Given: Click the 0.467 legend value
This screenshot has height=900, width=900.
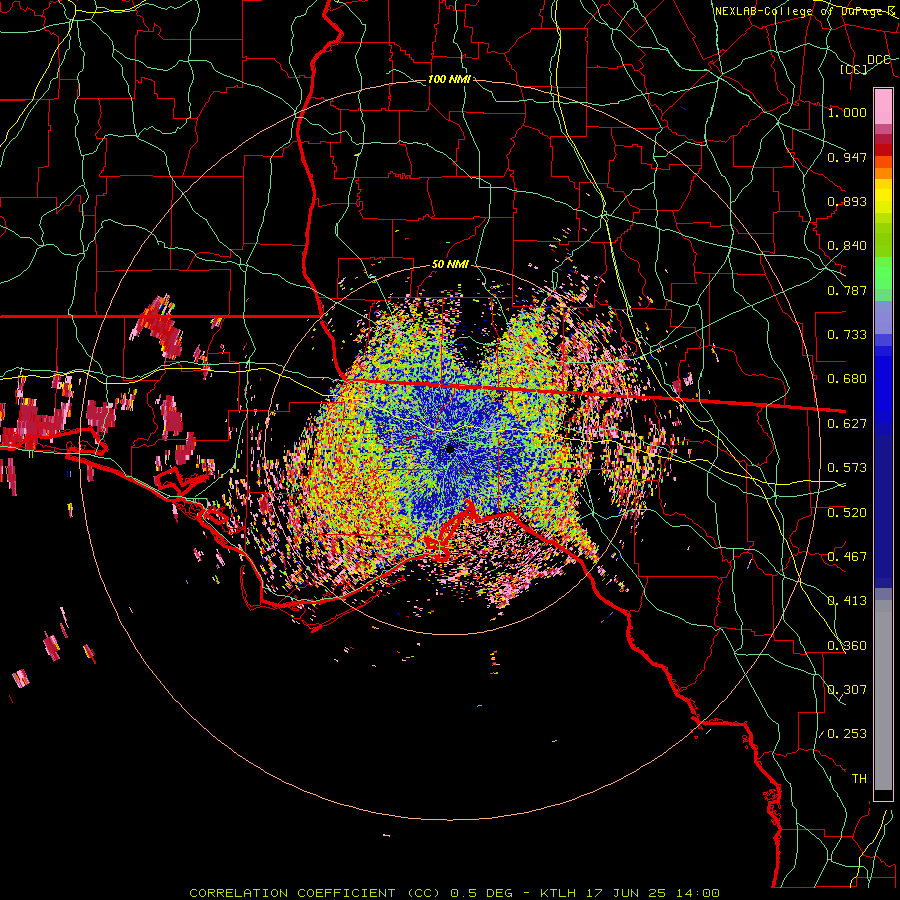Looking at the screenshot, I should click(847, 557).
